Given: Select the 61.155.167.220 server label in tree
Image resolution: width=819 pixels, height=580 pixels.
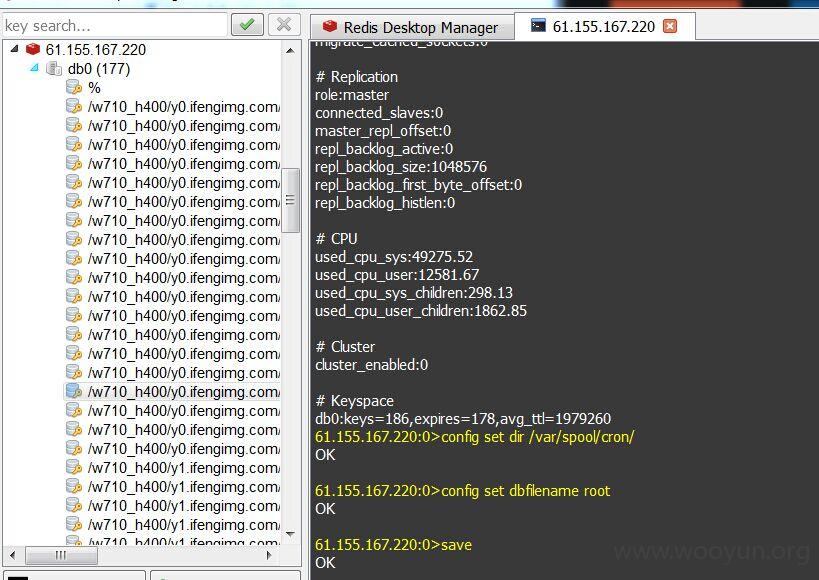Looking at the screenshot, I should pos(96,50).
